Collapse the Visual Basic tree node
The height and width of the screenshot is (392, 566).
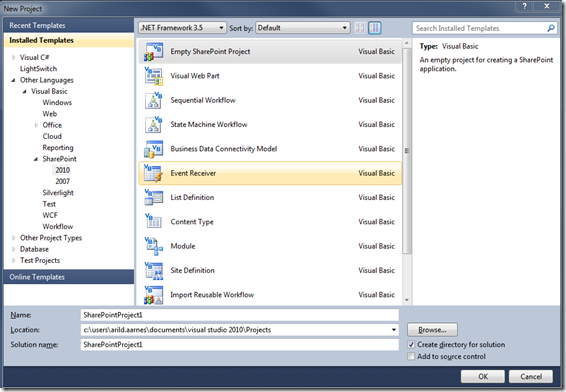[25, 91]
